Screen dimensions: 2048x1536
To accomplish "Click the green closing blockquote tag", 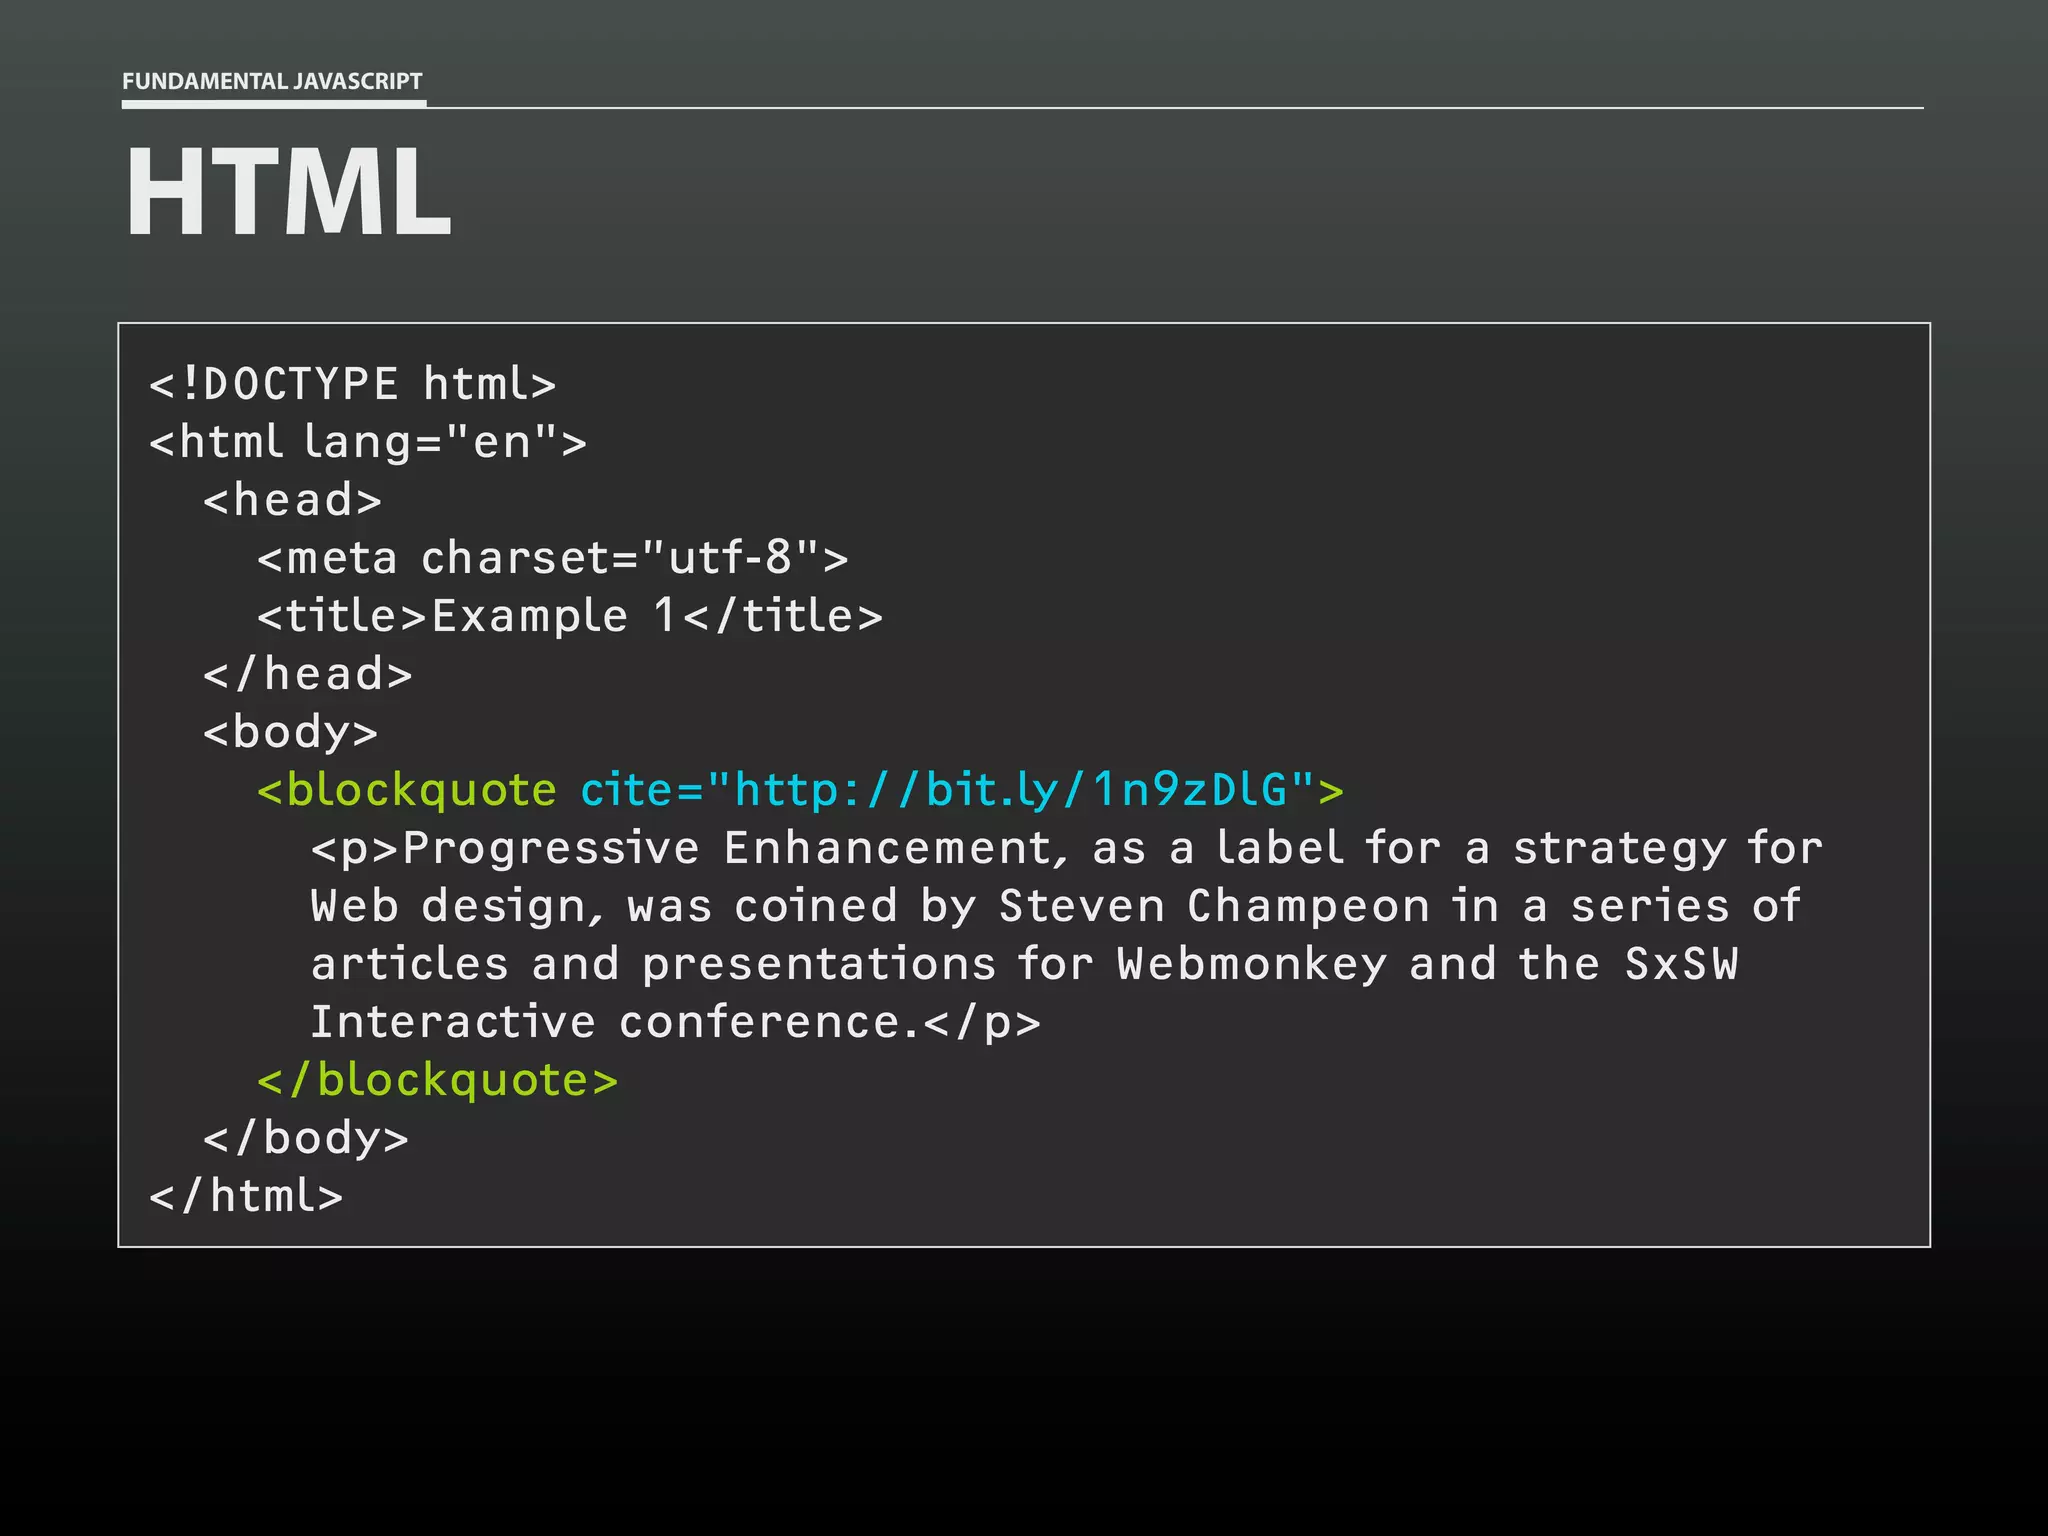I will click(x=438, y=1081).
